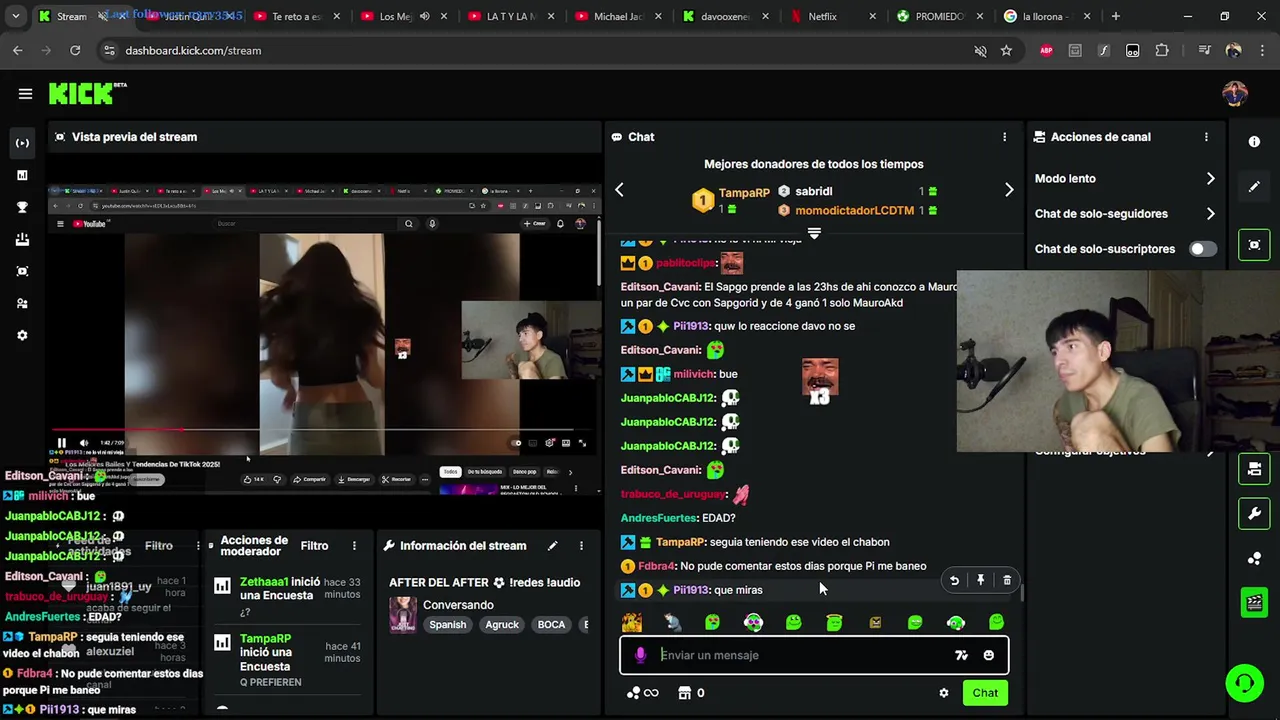Click TampaRP username in chat
The height and width of the screenshot is (720, 1280).
tap(680, 542)
